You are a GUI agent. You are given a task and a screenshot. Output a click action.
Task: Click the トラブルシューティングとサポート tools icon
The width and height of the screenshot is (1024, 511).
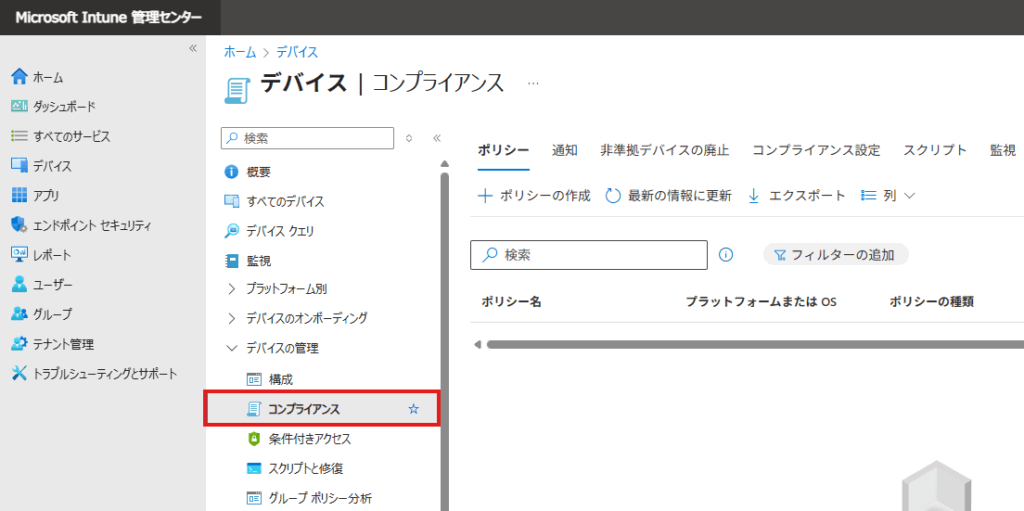20,374
